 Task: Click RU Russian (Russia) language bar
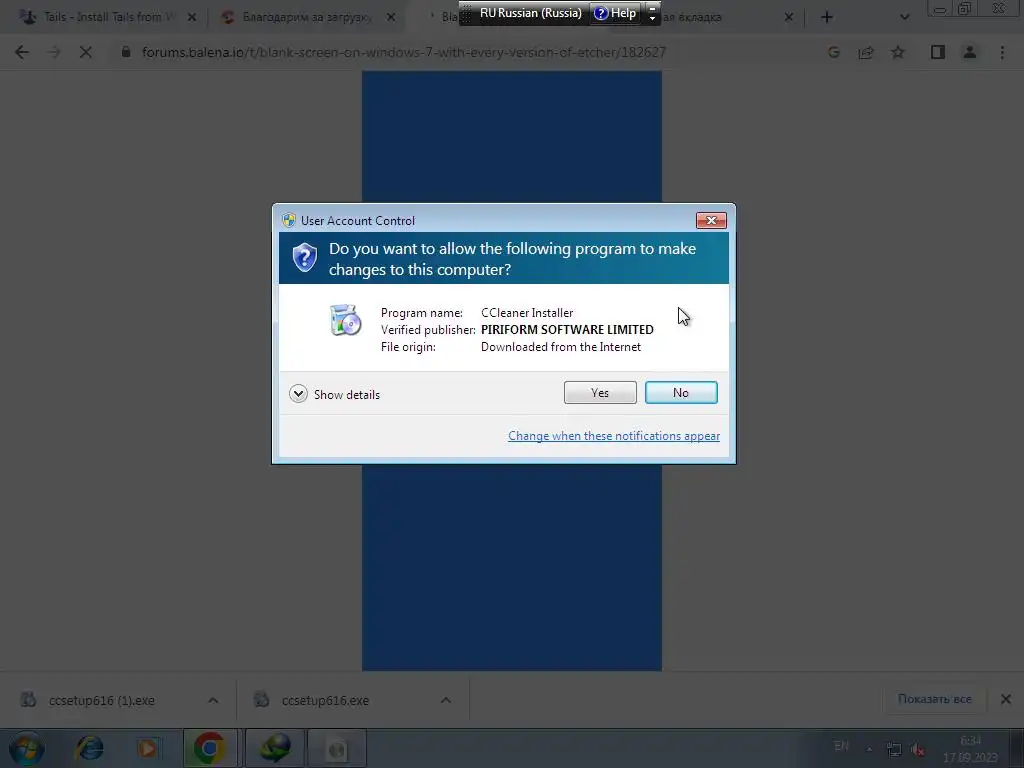click(530, 13)
